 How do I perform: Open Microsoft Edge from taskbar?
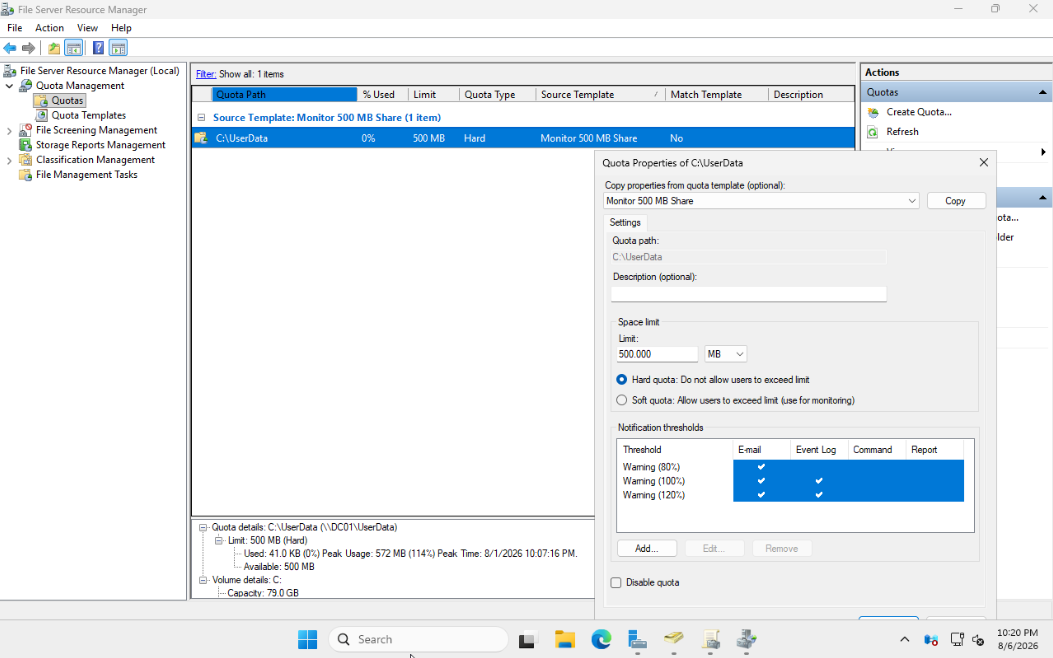[x=601, y=640]
